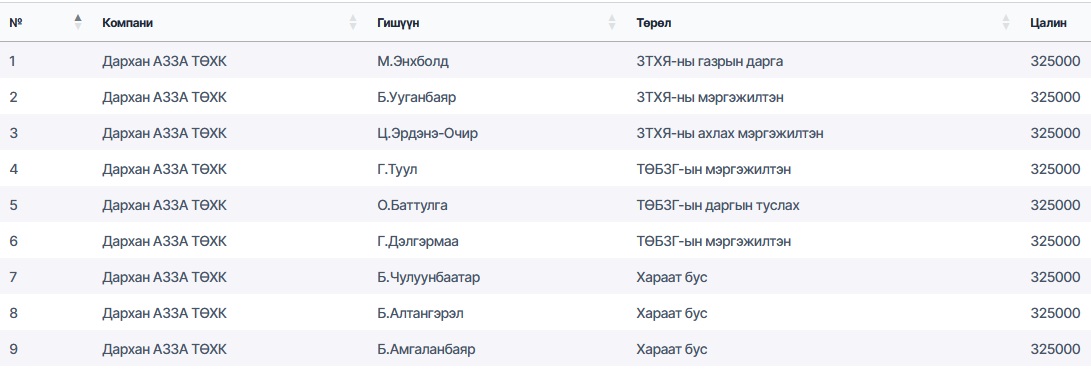1091x374 pixels.
Task: Select the Цалин column header
Action: [x=1049, y=23]
